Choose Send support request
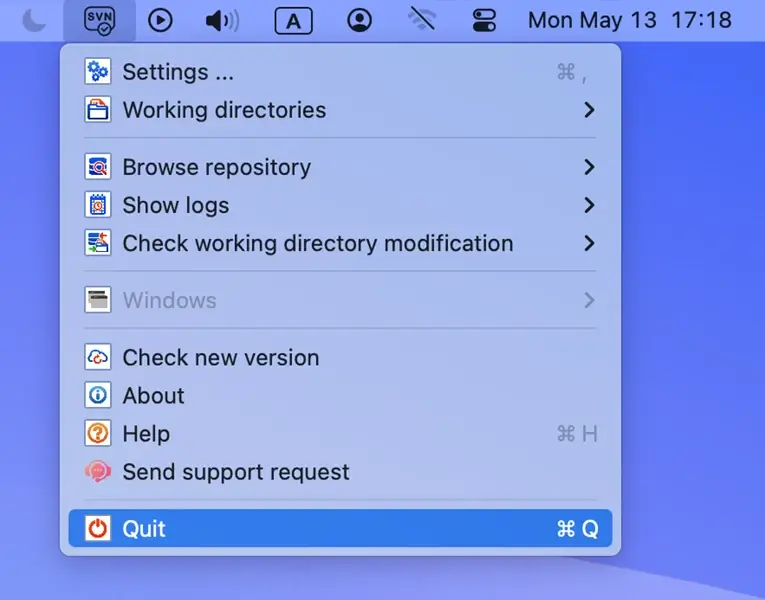The height and width of the screenshot is (600, 765). point(340,472)
